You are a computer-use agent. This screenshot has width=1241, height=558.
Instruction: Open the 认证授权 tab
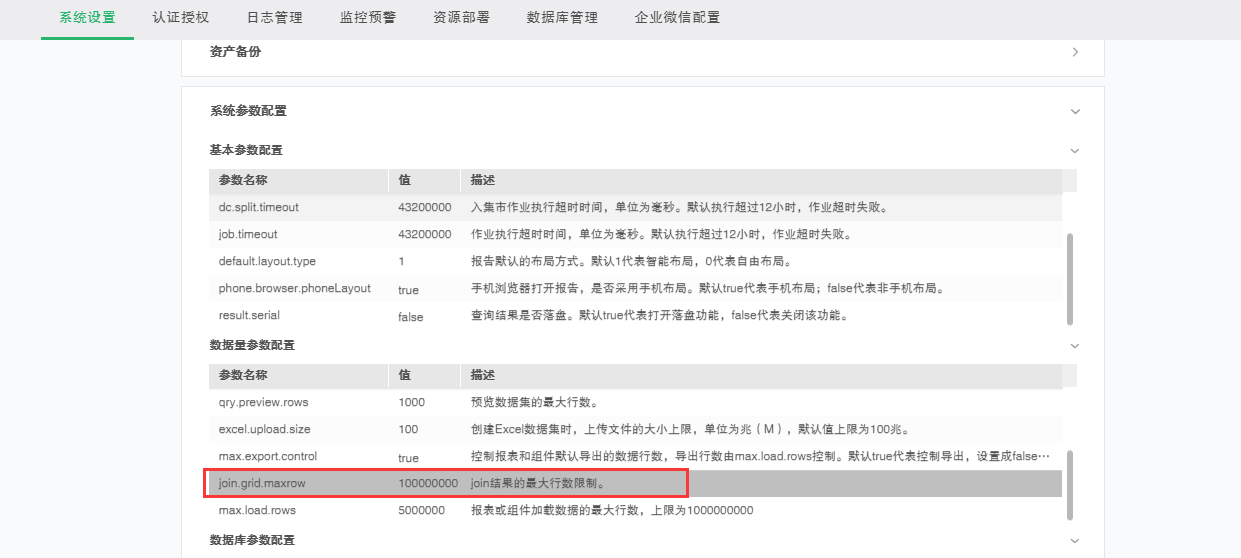pyautogui.click(x=181, y=18)
